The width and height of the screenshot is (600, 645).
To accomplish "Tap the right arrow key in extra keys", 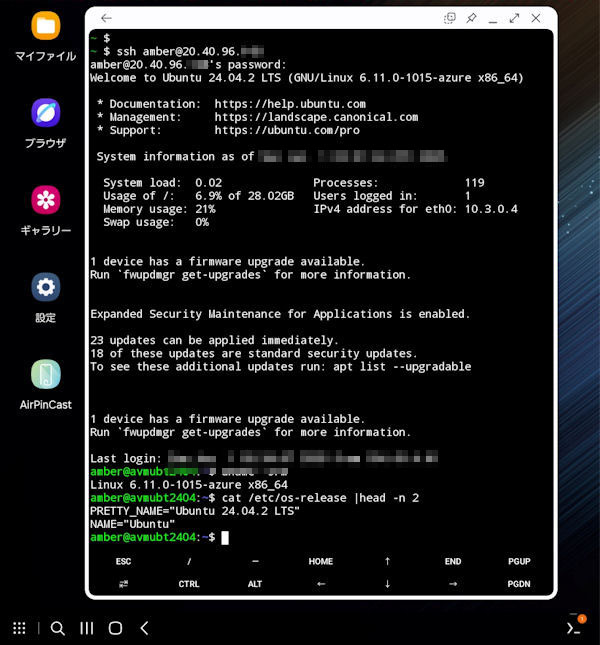I will coord(453,584).
